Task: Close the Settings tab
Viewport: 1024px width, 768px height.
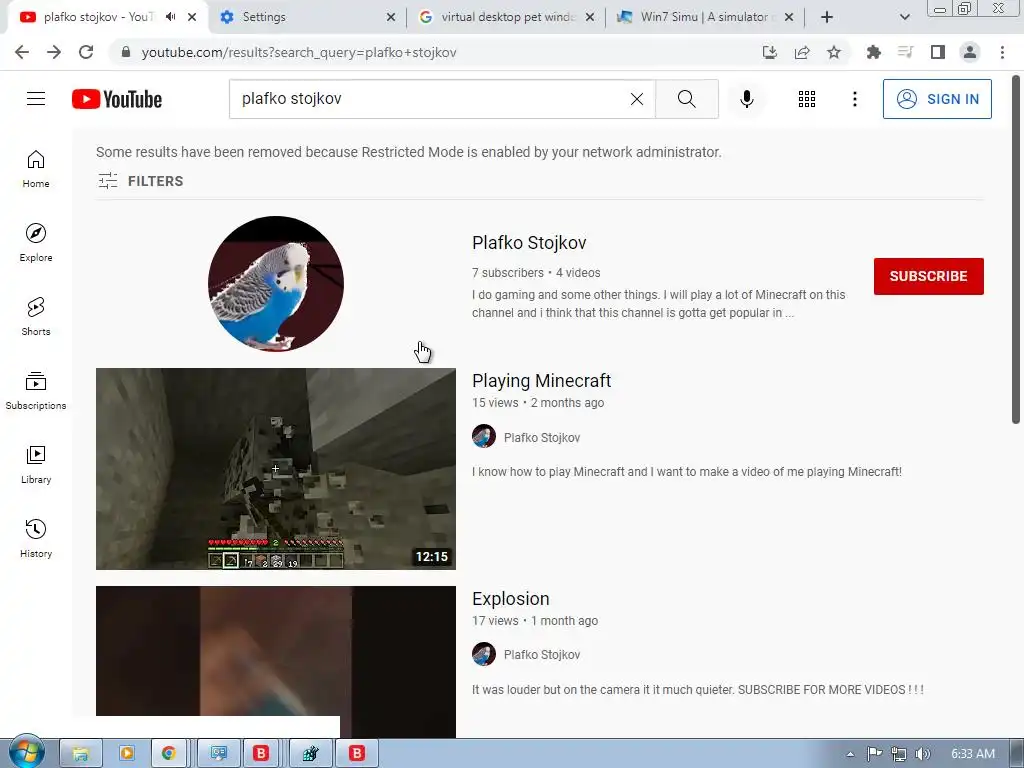Action: click(x=391, y=17)
